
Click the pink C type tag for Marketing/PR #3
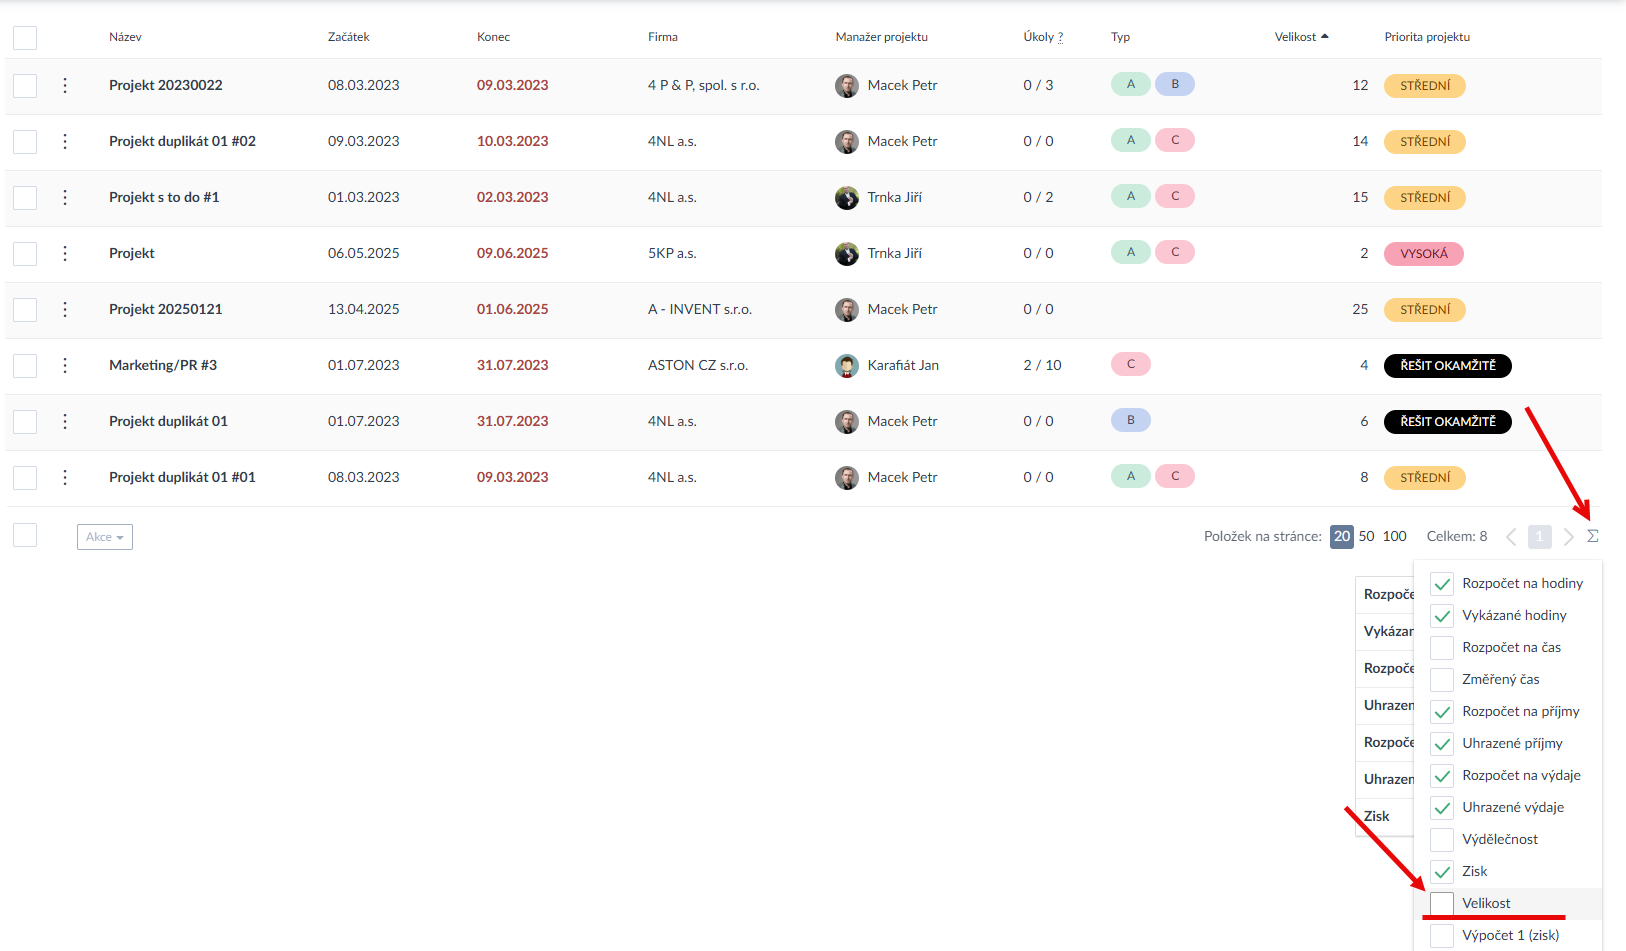click(1130, 364)
